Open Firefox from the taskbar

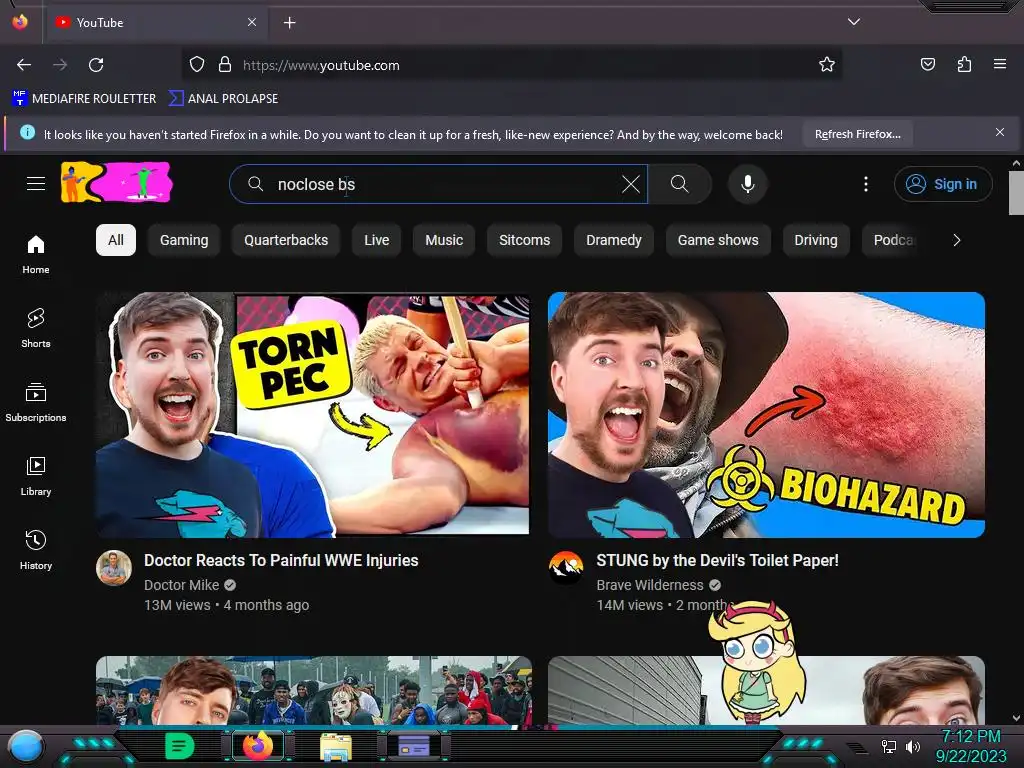click(x=258, y=746)
